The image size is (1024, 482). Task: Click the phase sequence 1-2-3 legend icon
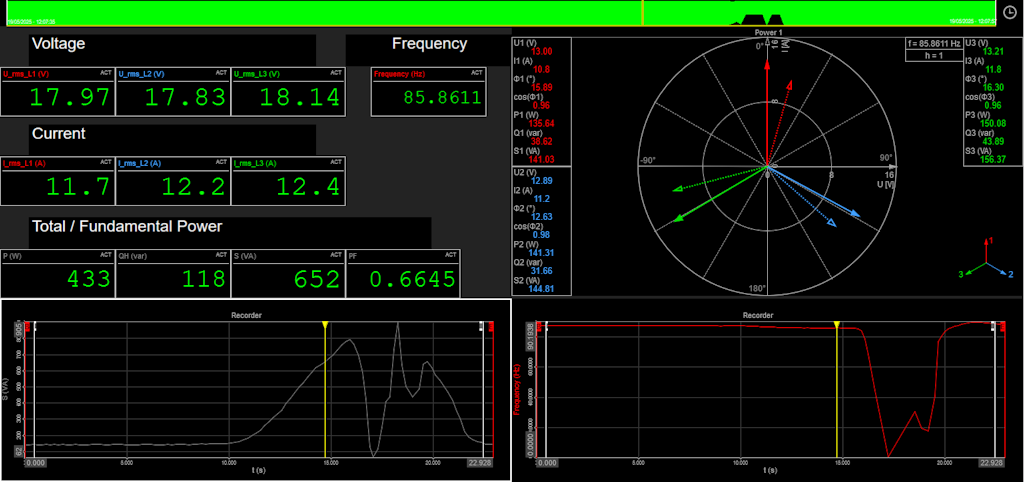(986, 260)
